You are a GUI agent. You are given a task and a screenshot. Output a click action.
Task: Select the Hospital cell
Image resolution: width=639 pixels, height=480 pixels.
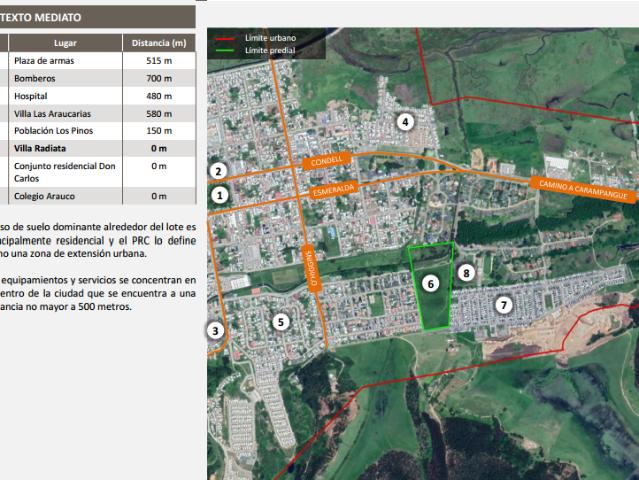pyautogui.click(x=65, y=96)
